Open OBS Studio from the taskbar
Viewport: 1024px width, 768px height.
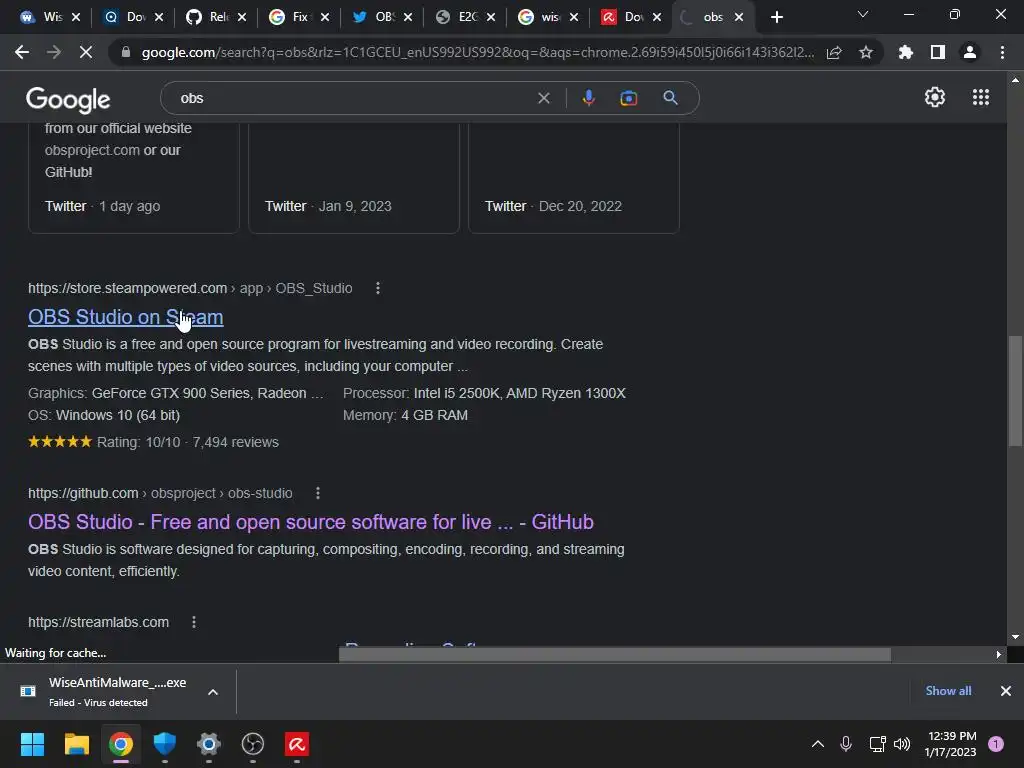[253, 744]
